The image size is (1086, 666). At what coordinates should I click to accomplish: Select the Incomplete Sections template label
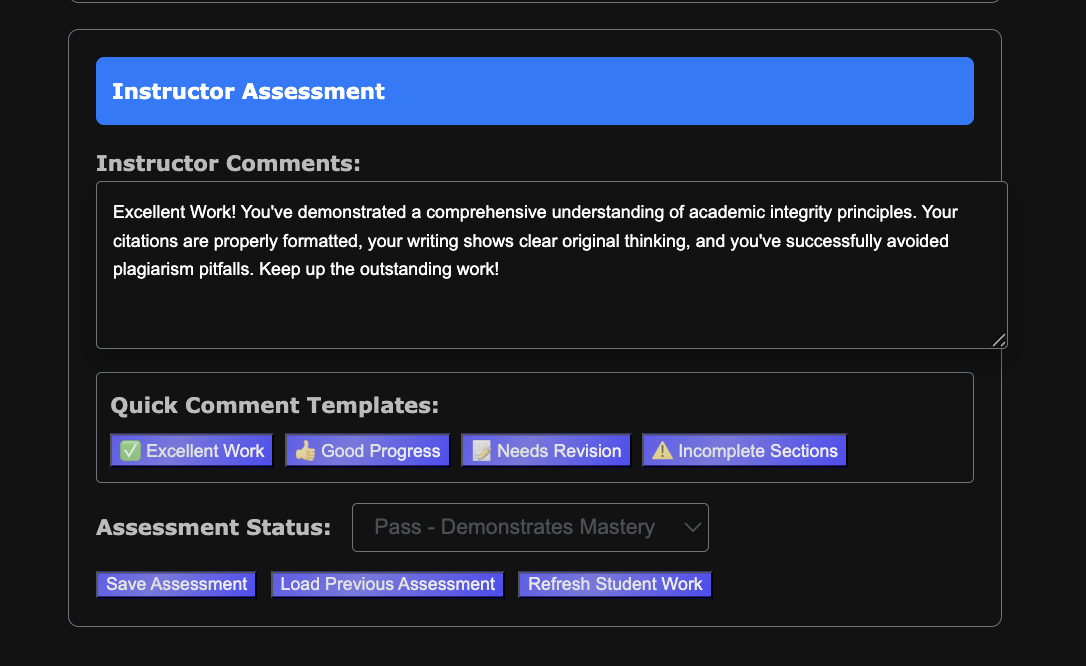pos(757,451)
